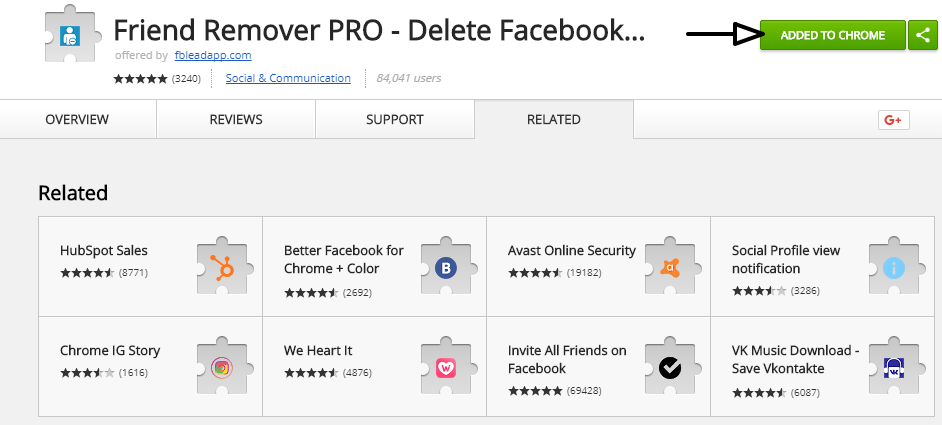Click the Added to Chrome button

coord(833,35)
